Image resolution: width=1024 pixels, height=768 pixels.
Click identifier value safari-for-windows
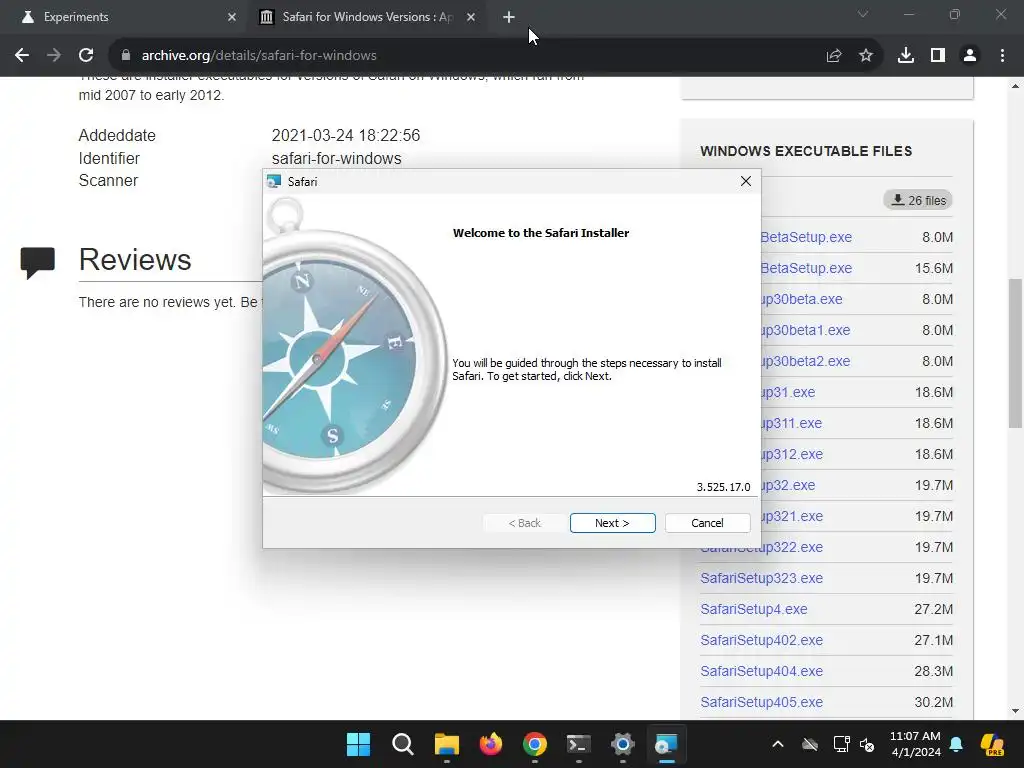tap(336, 159)
